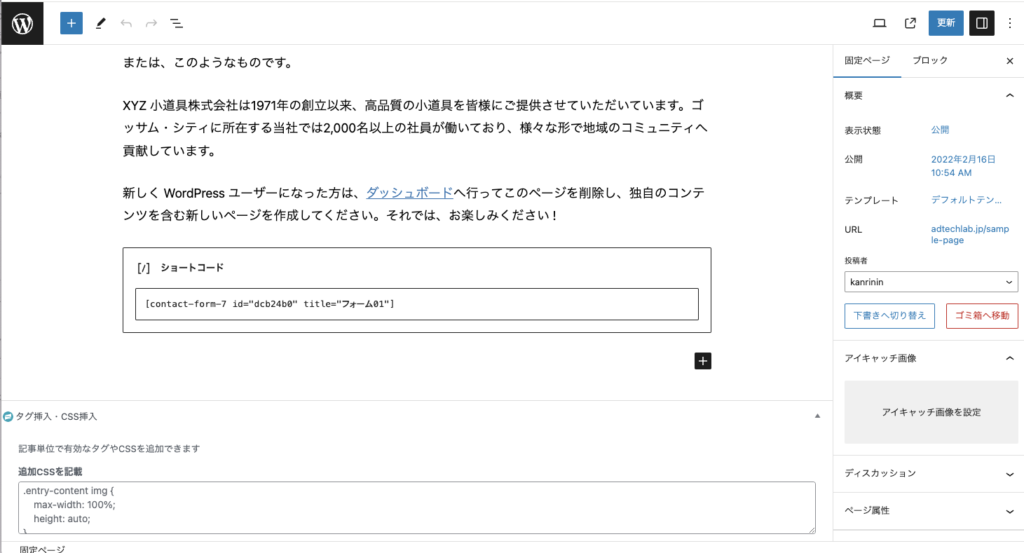
Task: Click the WordPress logo icon
Action: pos(22,22)
